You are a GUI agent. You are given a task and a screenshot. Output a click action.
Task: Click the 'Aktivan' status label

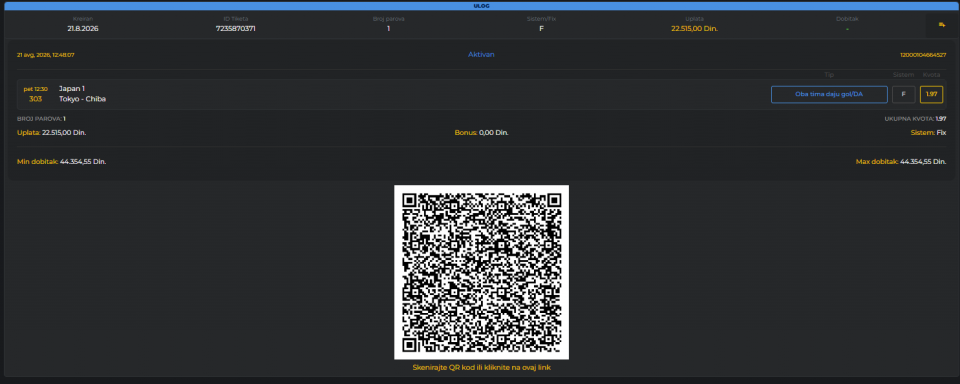point(481,55)
